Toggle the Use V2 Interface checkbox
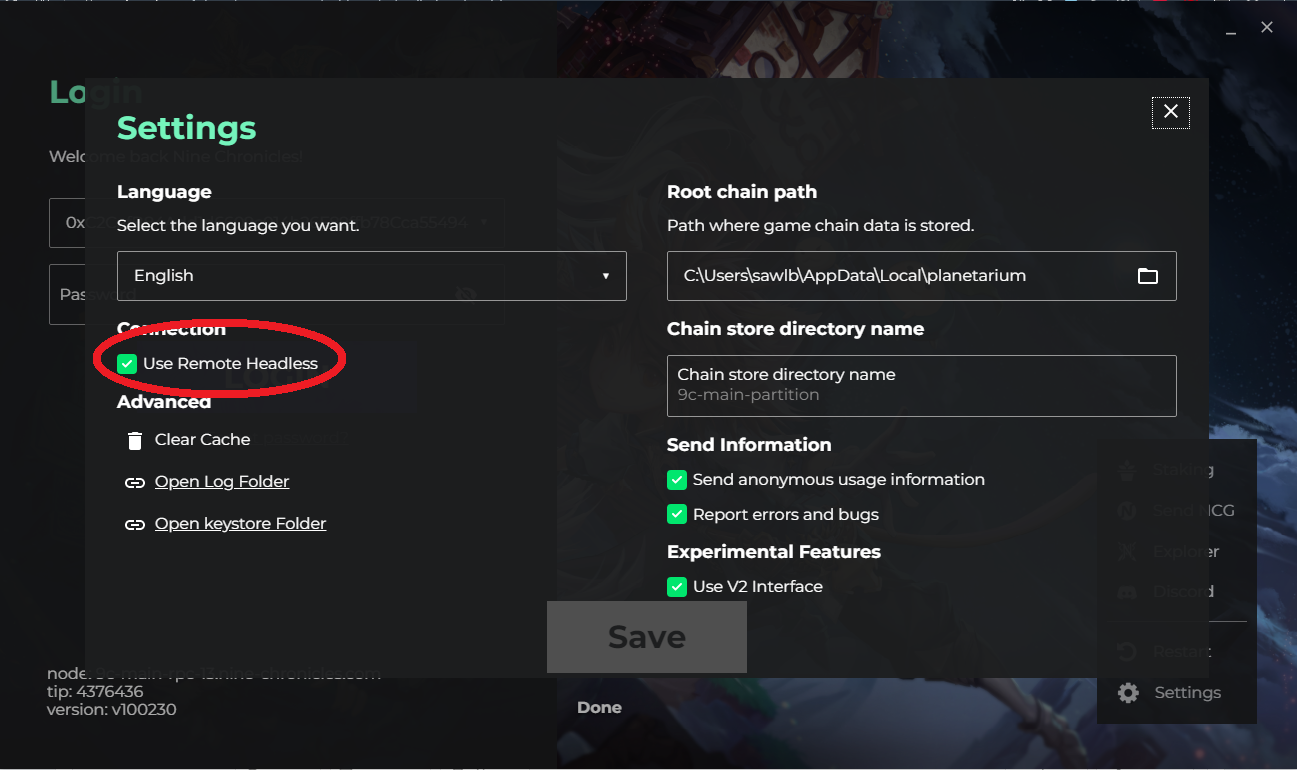 pyautogui.click(x=677, y=587)
